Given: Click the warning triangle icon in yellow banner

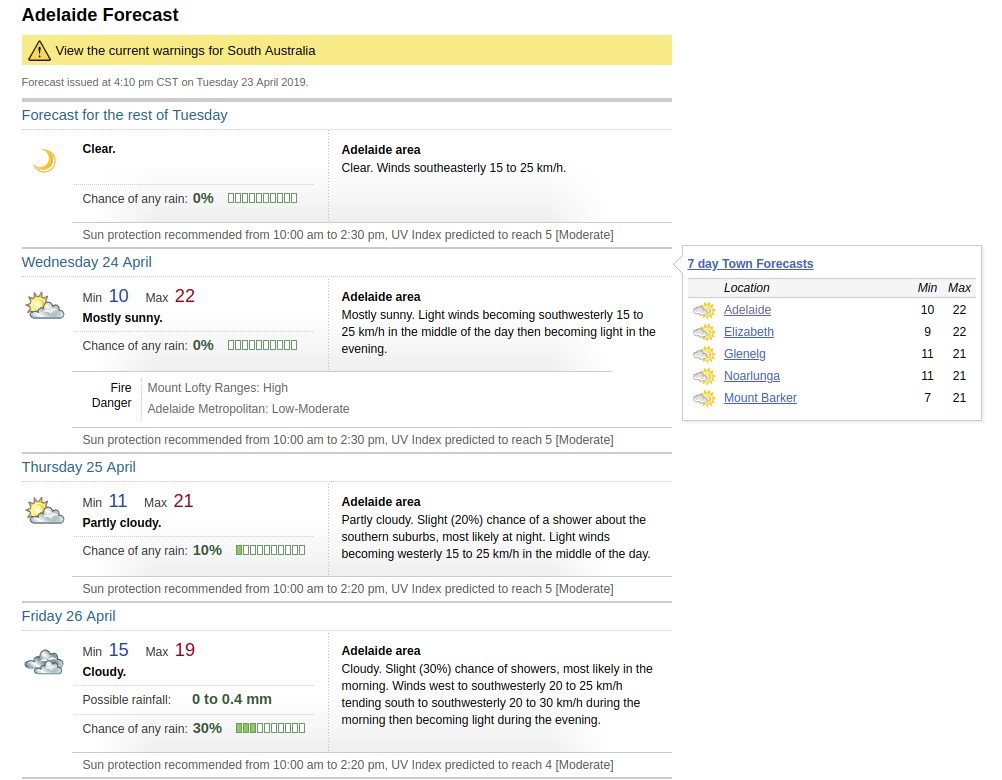Looking at the screenshot, I should (x=39, y=50).
